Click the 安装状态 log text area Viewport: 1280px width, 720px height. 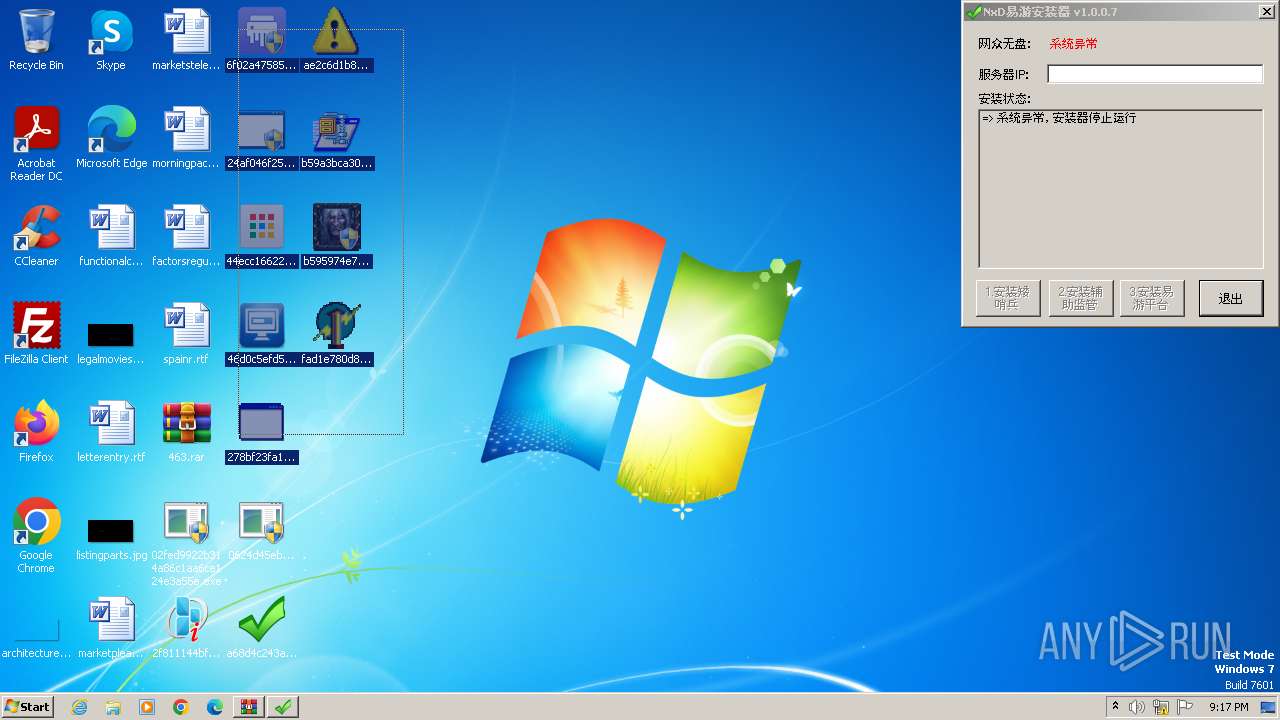point(1120,188)
